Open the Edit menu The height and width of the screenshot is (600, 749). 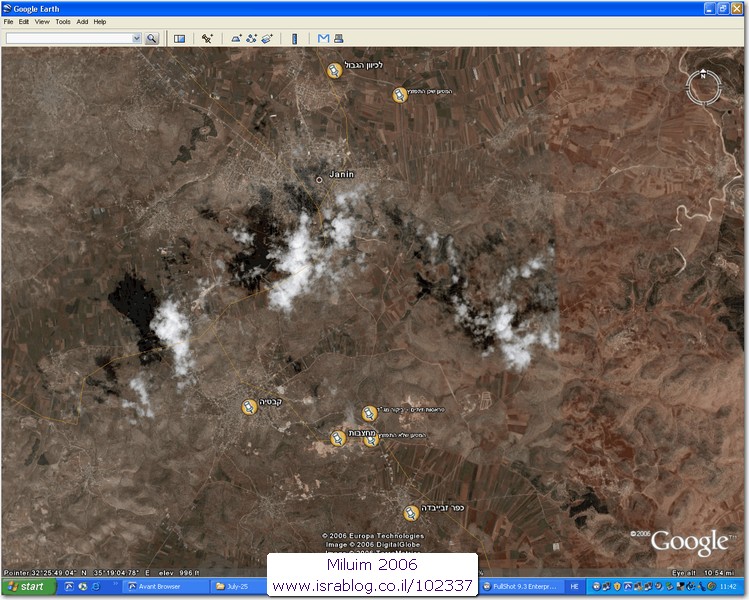(x=24, y=21)
